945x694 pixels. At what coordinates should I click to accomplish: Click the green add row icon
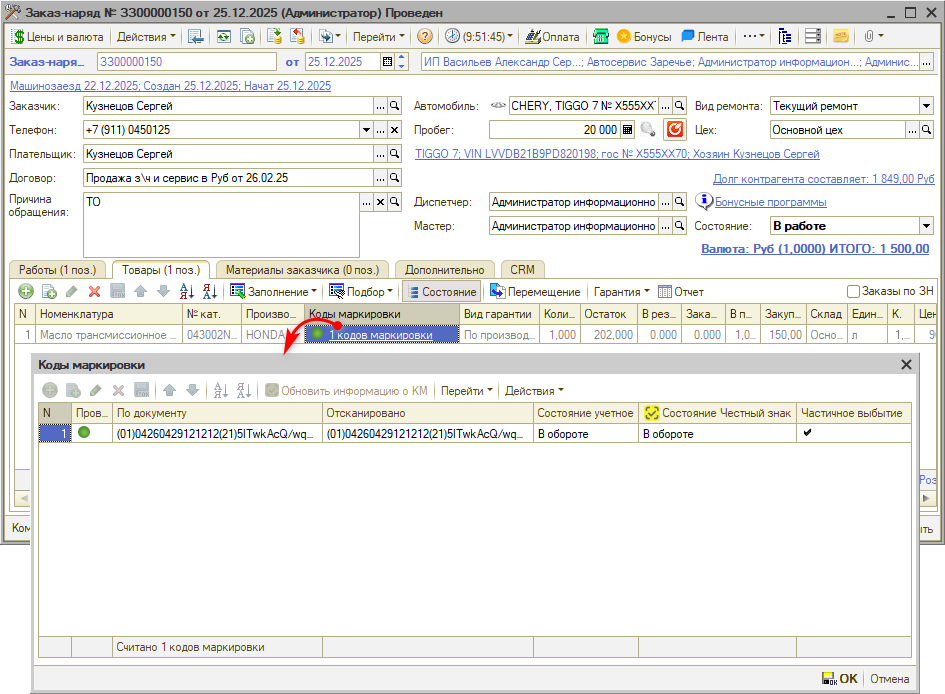(25, 292)
